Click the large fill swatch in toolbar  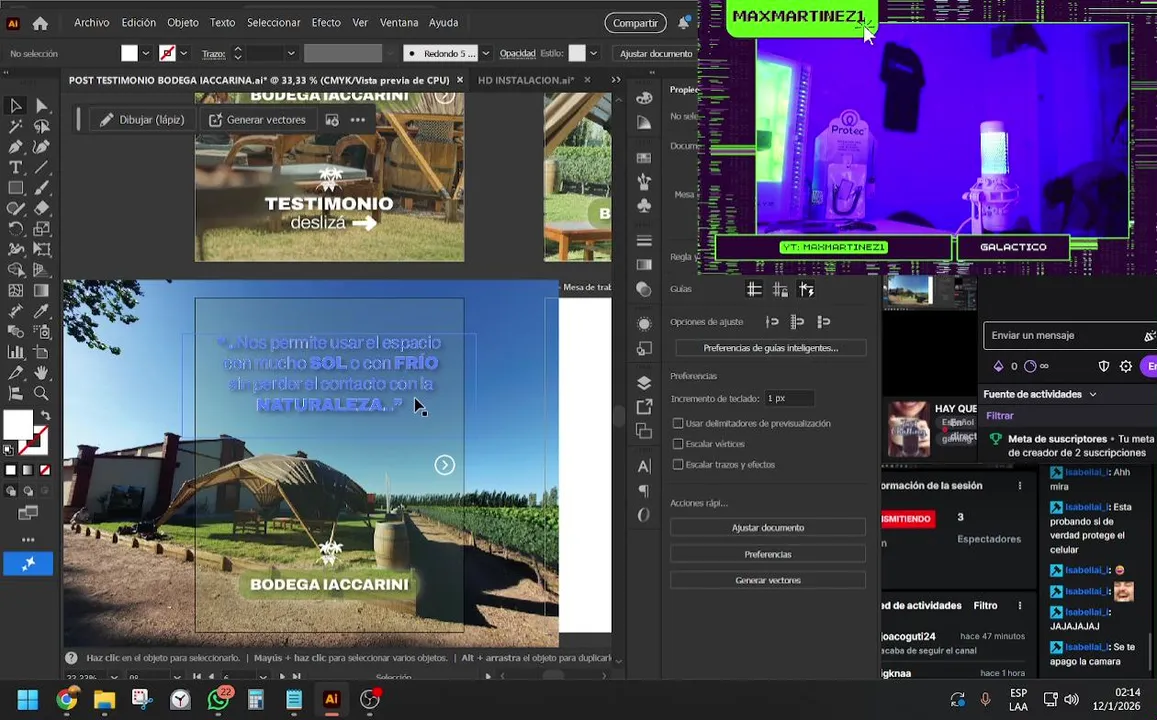[18, 425]
